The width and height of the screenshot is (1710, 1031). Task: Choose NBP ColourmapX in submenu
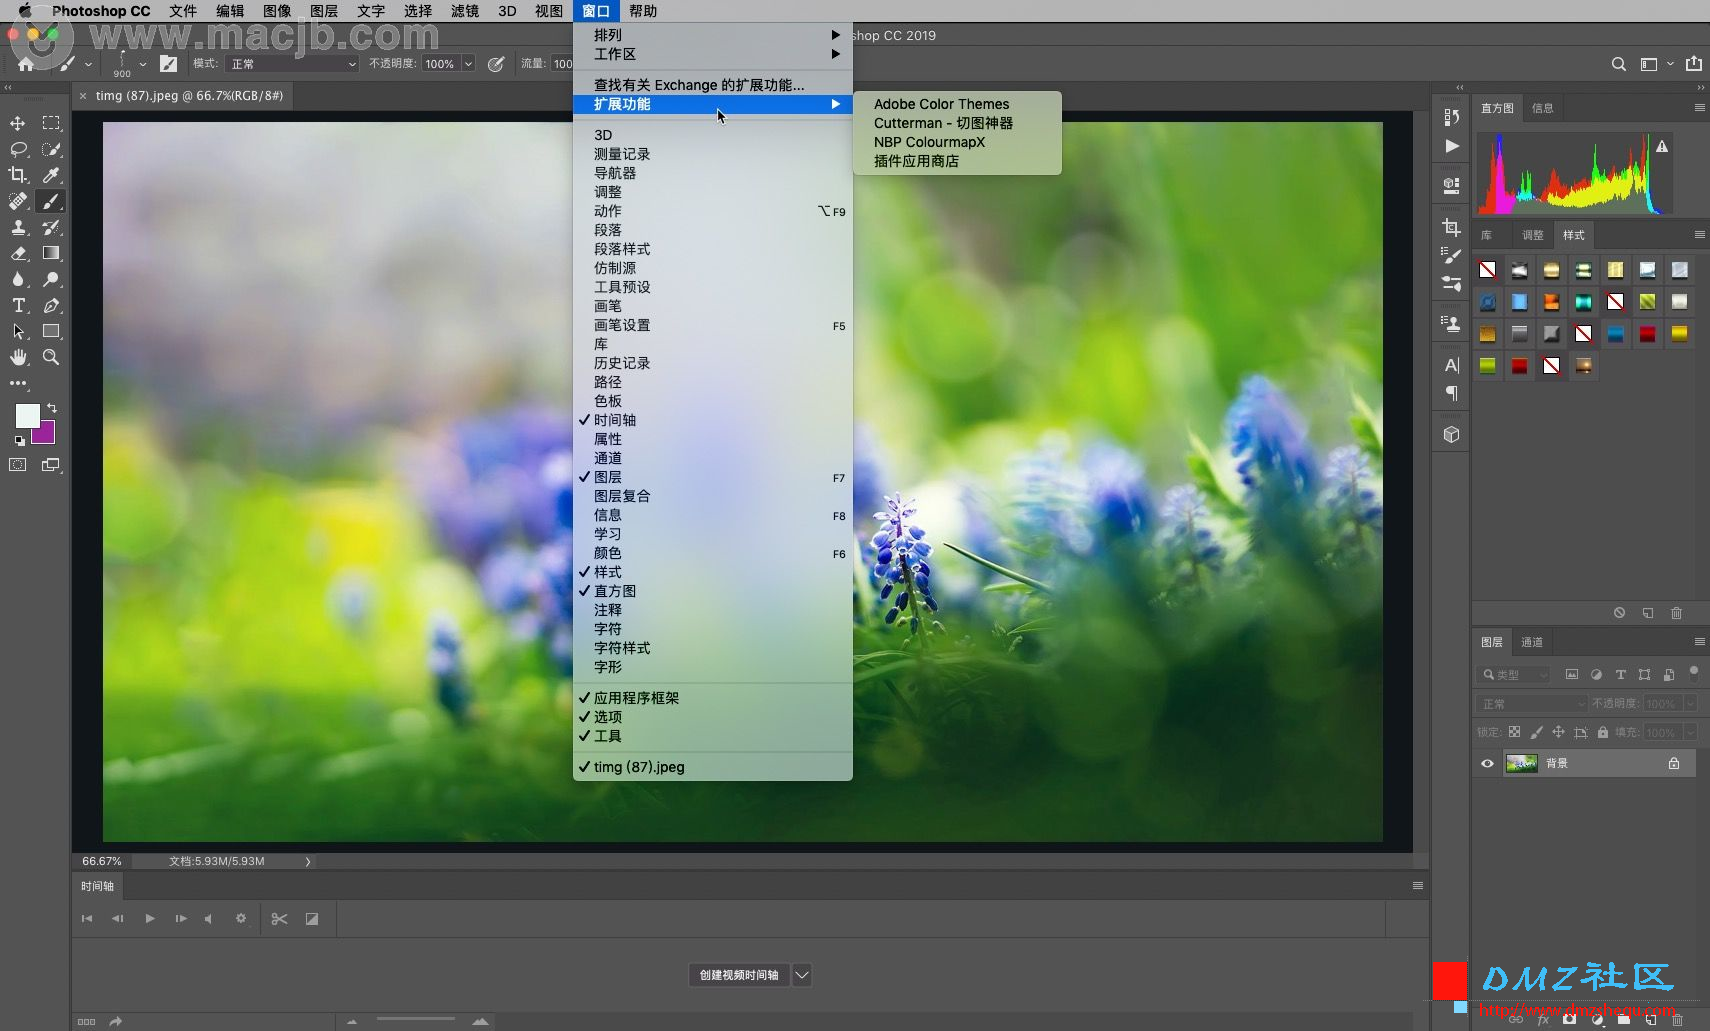tap(957, 142)
